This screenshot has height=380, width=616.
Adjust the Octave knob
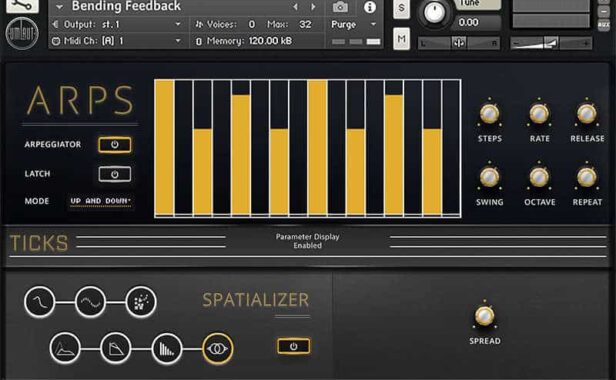[x=539, y=177]
